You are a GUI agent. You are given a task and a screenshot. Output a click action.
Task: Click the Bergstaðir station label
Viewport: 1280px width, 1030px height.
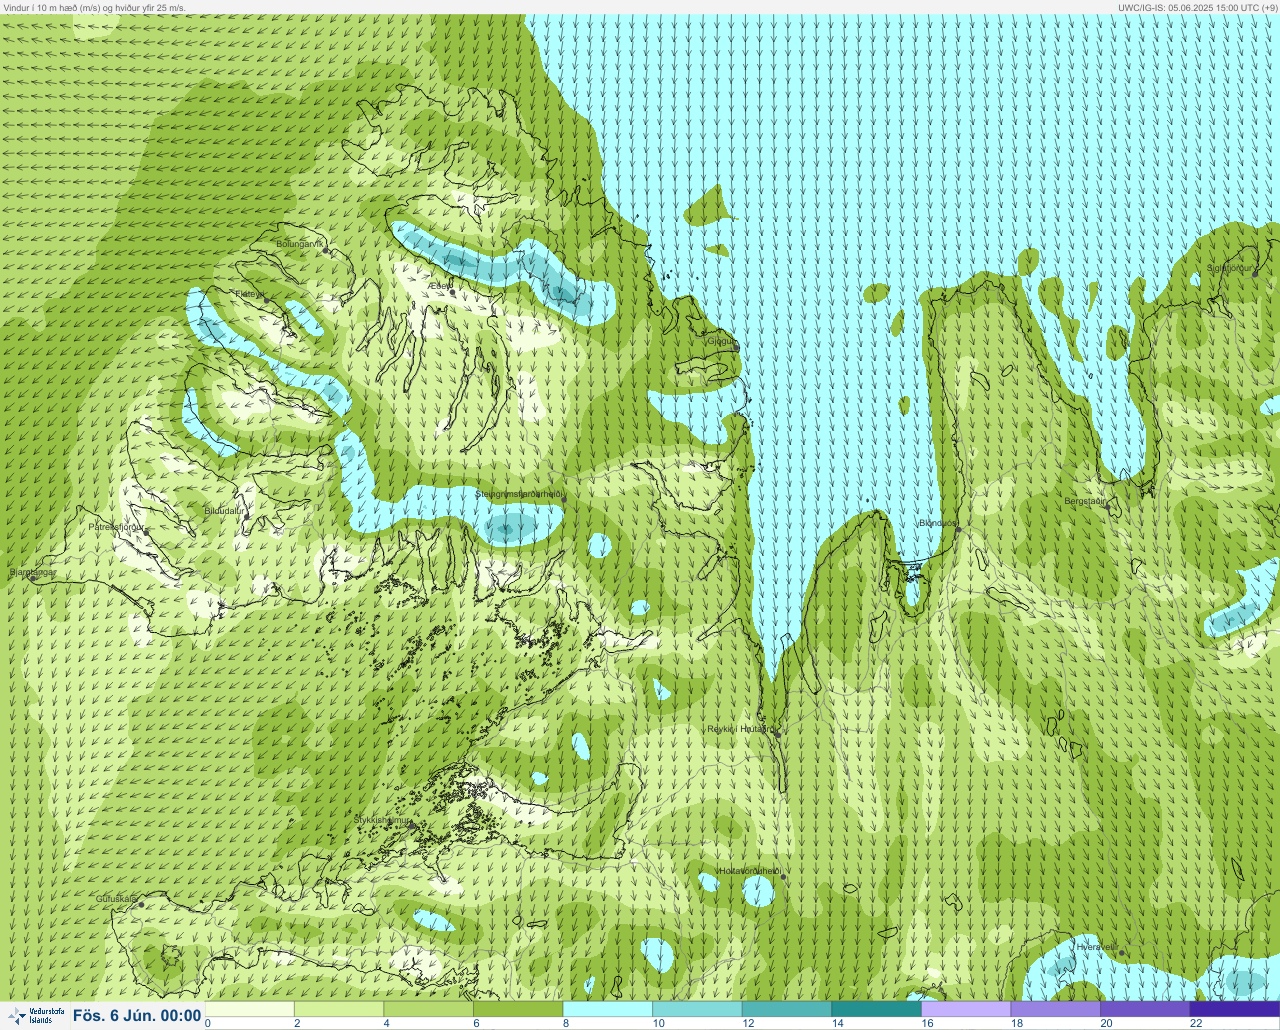[1086, 501]
